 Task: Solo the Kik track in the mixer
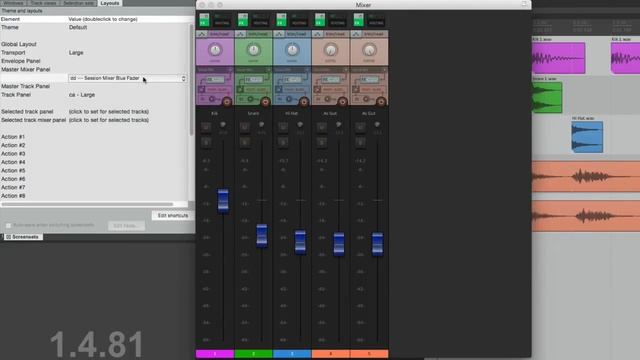(x=206, y=142)
